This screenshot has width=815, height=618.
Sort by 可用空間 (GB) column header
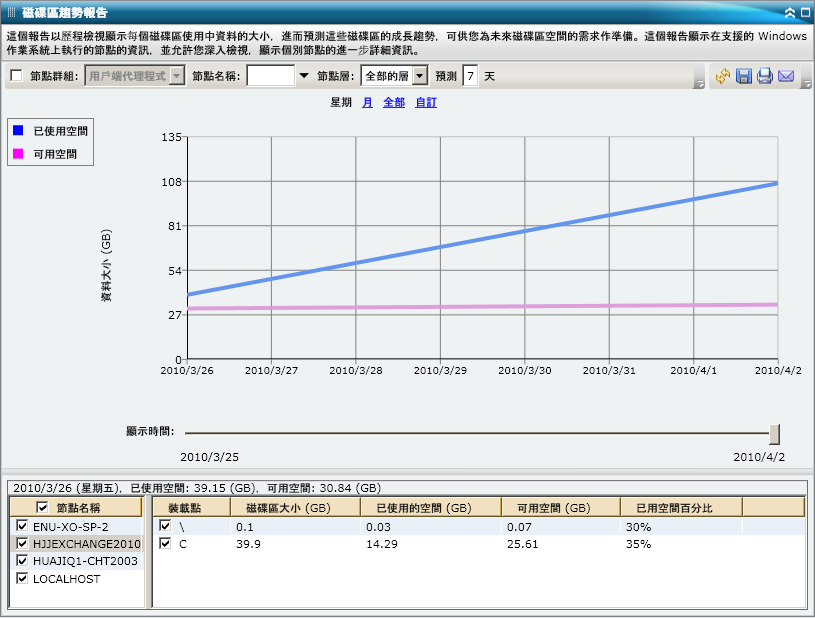coord(561,508)
